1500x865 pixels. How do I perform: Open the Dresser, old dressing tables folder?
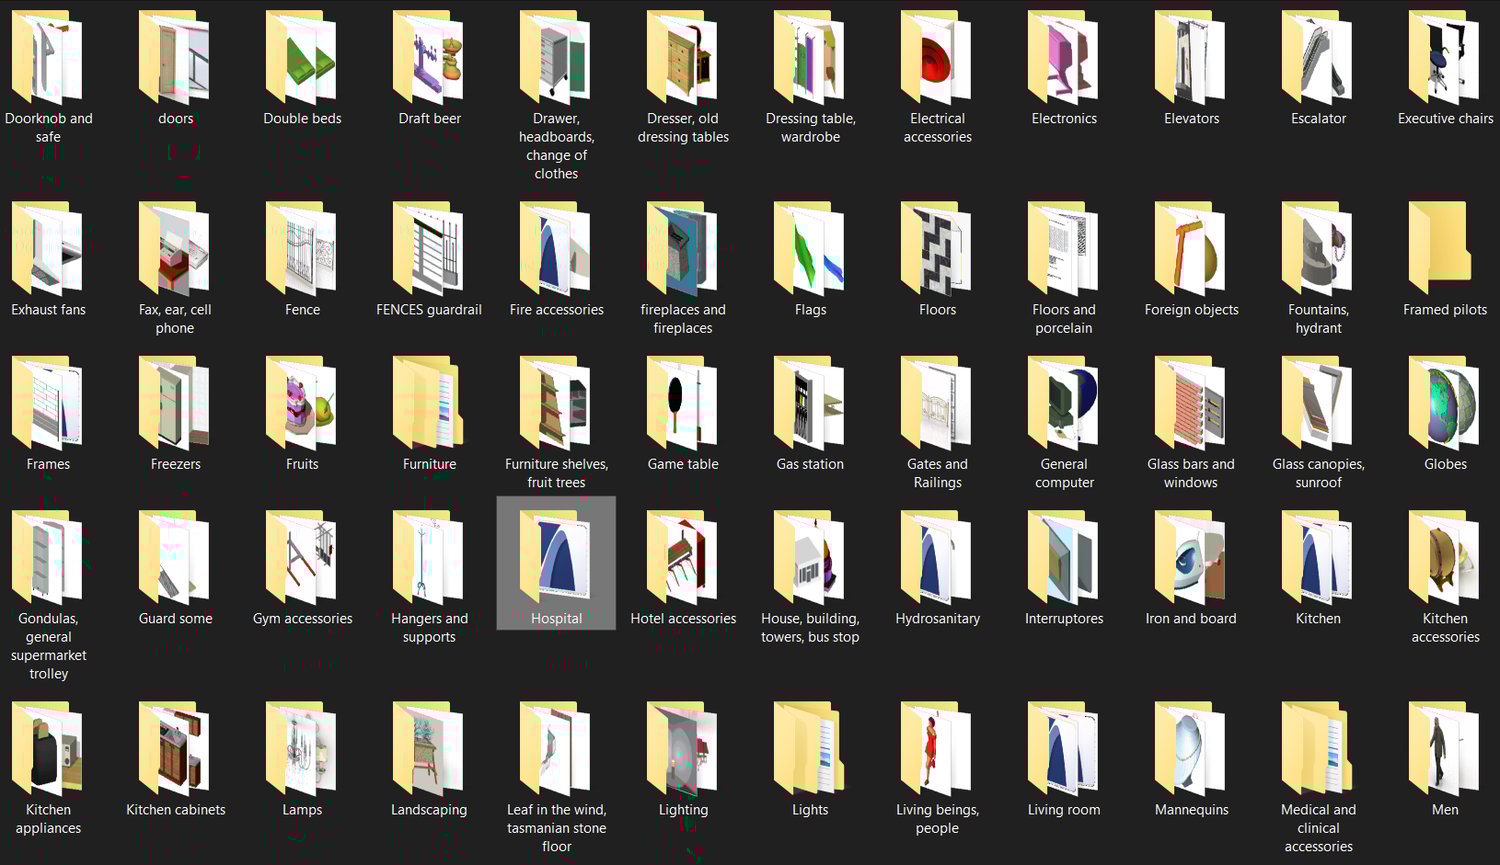pos(683,57)
